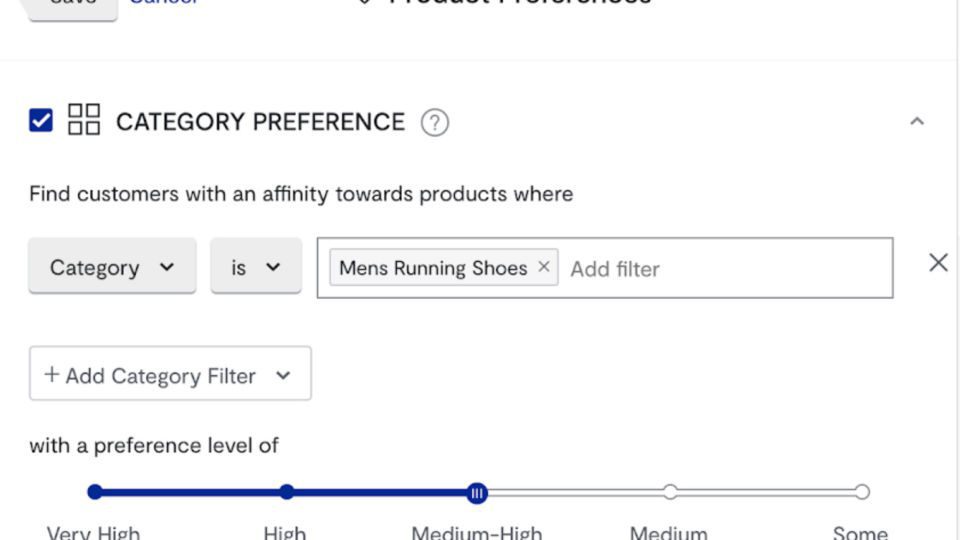Click the Mens Running Shoes tag

(x=432, y=268)
